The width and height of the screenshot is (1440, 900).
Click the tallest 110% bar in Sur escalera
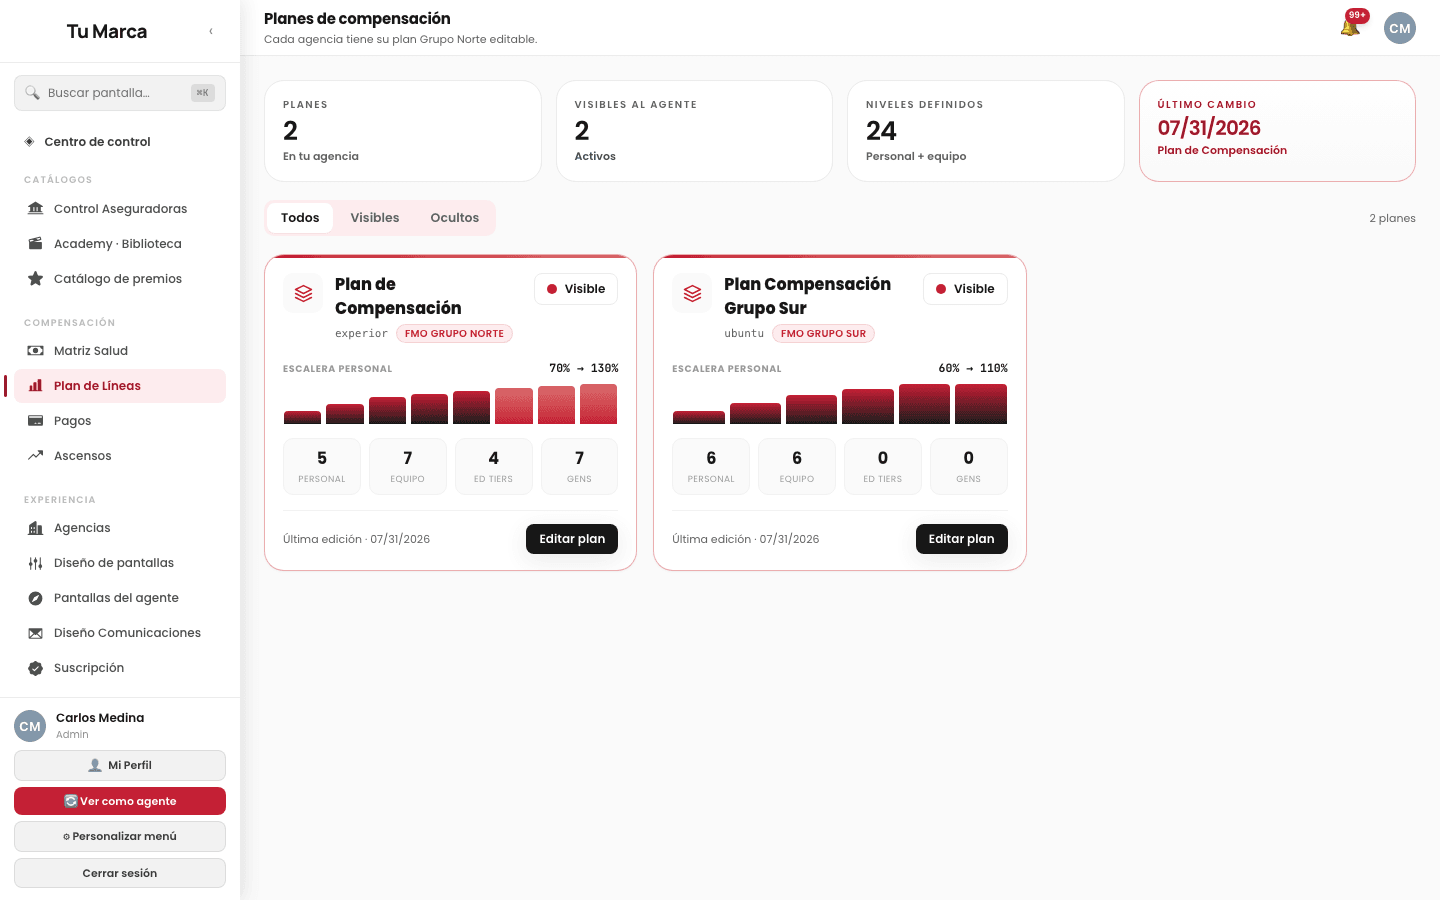click(x=981, y=404)
